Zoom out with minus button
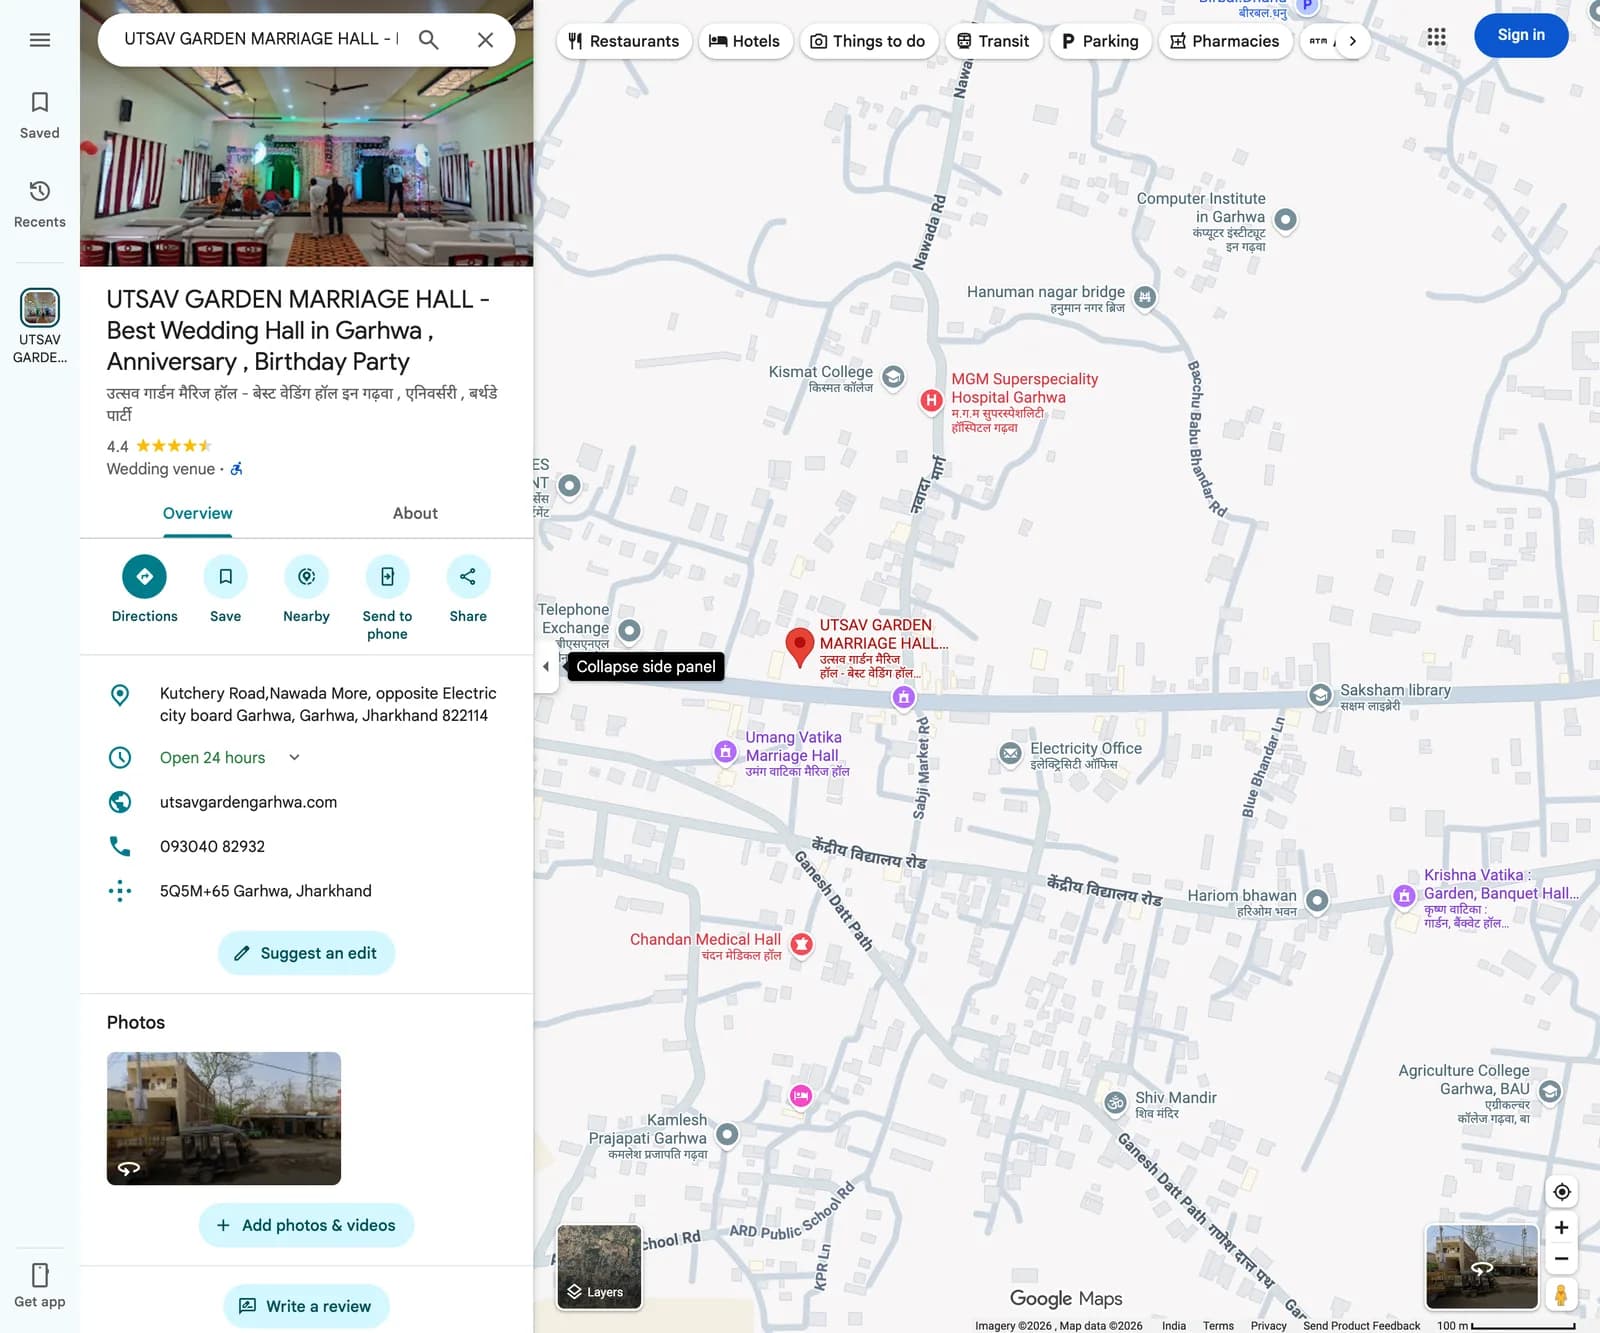 pyautogui.click(x=1561, y=1258)
